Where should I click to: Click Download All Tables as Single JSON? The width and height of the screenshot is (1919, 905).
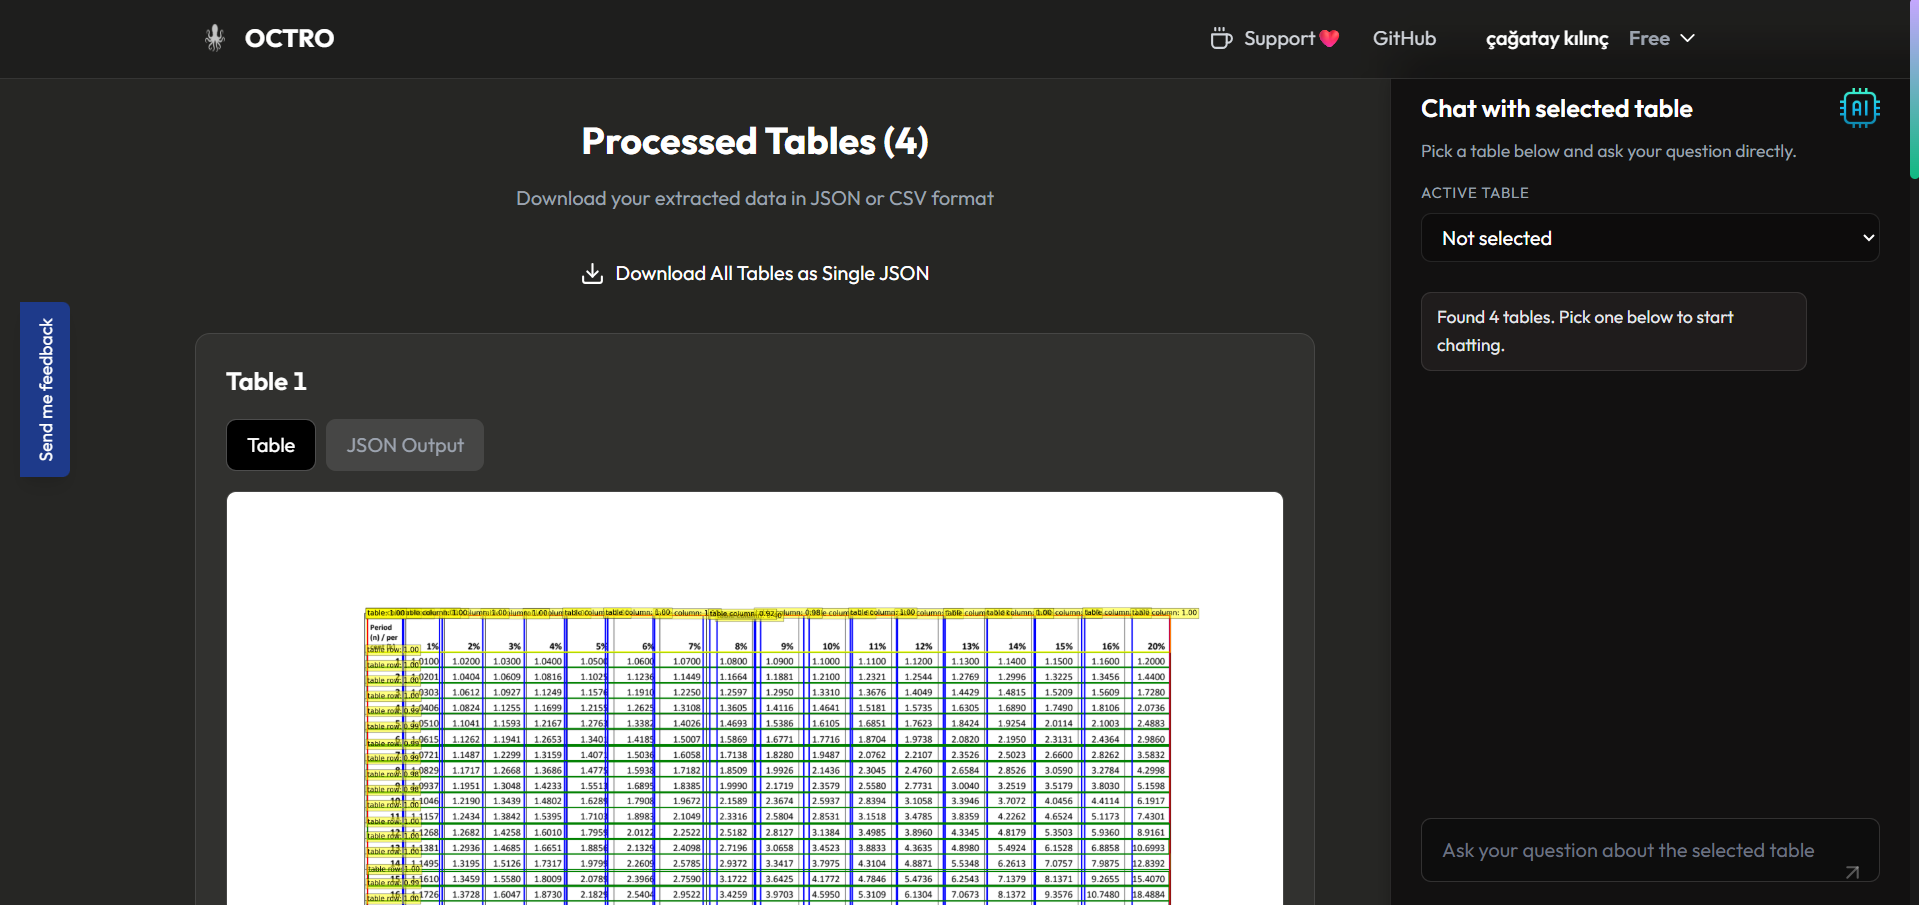771,273
